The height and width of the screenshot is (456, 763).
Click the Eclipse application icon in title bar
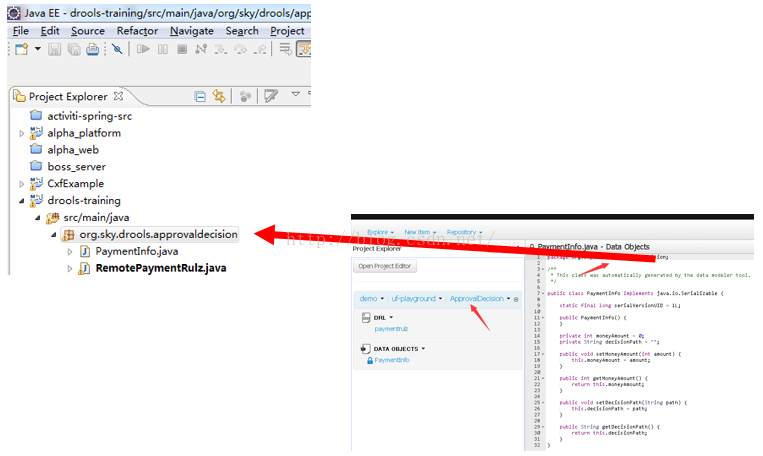coord(14,13)
